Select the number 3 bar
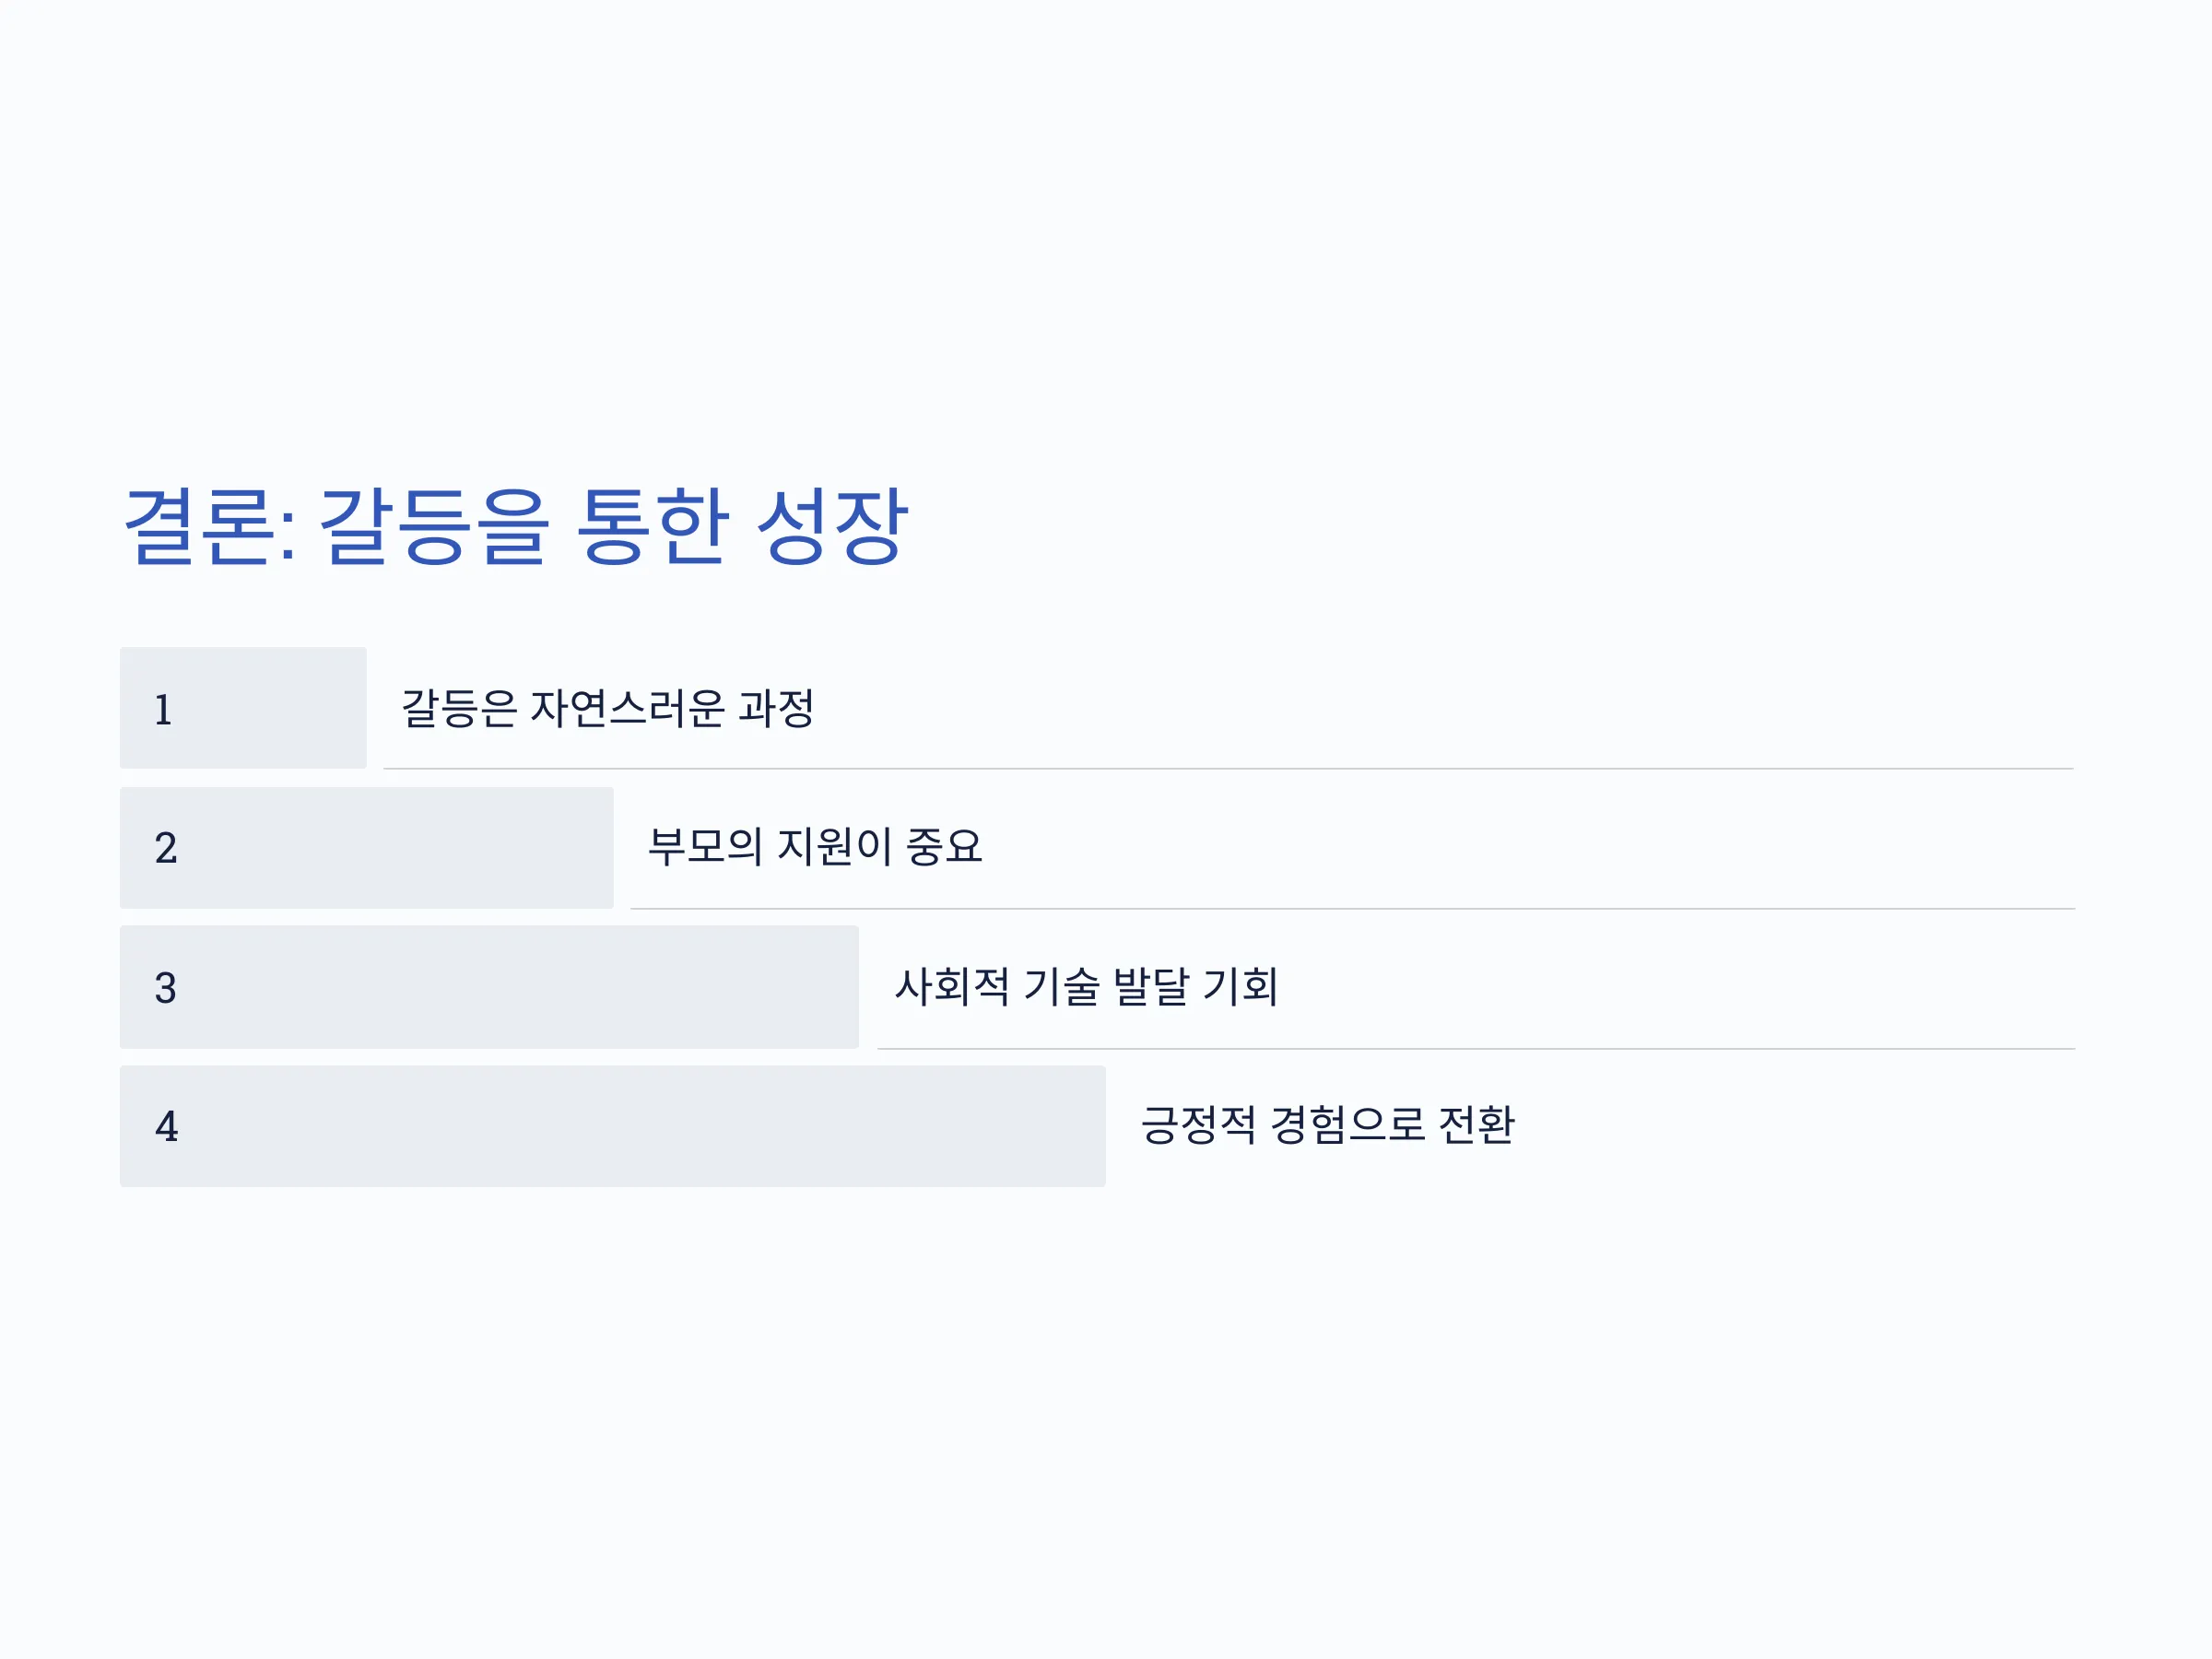The image size is (2212, 1659). coord(489,987)
